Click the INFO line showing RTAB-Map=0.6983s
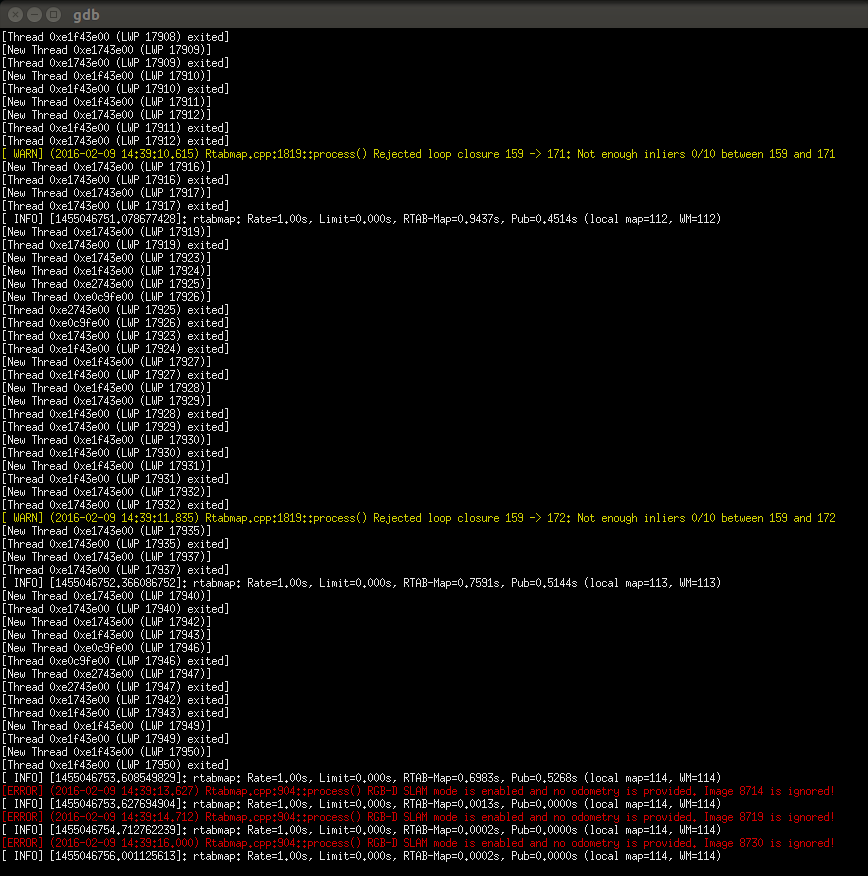868x876 pixels. coord(360,778)
